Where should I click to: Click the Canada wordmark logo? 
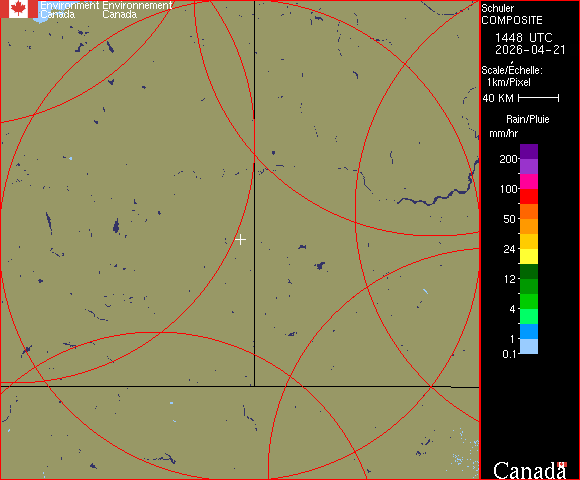pos(530,470)
